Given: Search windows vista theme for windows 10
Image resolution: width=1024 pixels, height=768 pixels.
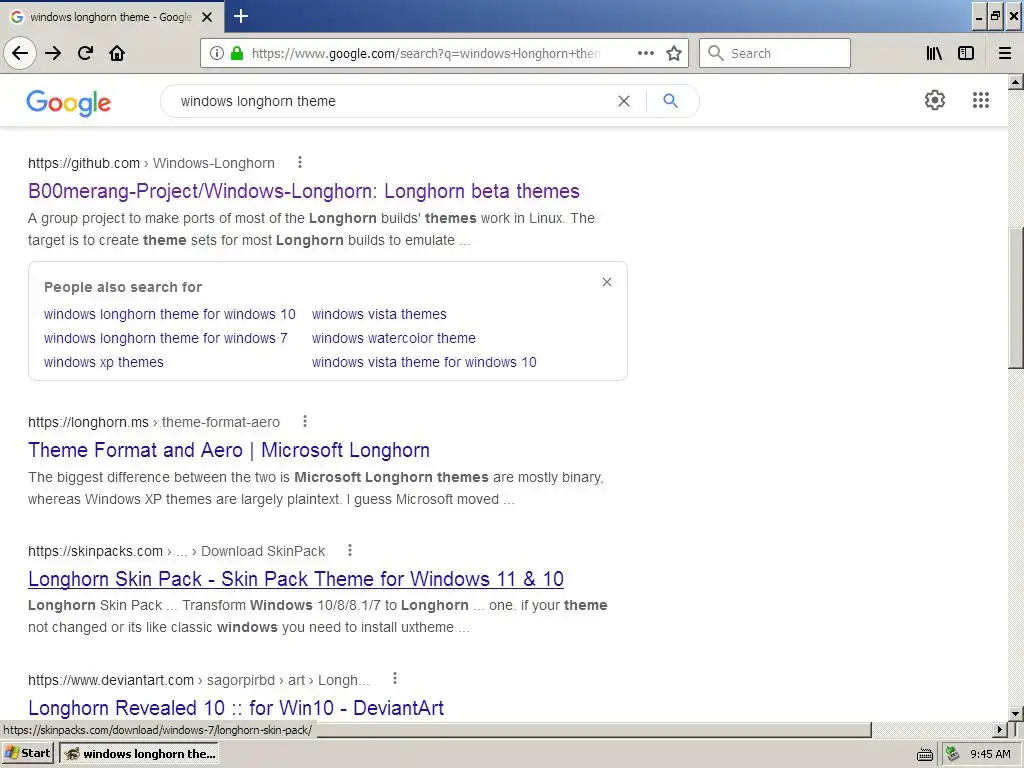Looking at the screenshot, I should [x=424, y=362].
